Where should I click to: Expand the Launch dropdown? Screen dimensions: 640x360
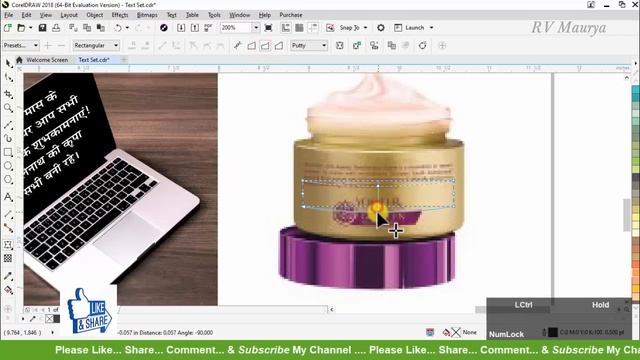point(431,28)
